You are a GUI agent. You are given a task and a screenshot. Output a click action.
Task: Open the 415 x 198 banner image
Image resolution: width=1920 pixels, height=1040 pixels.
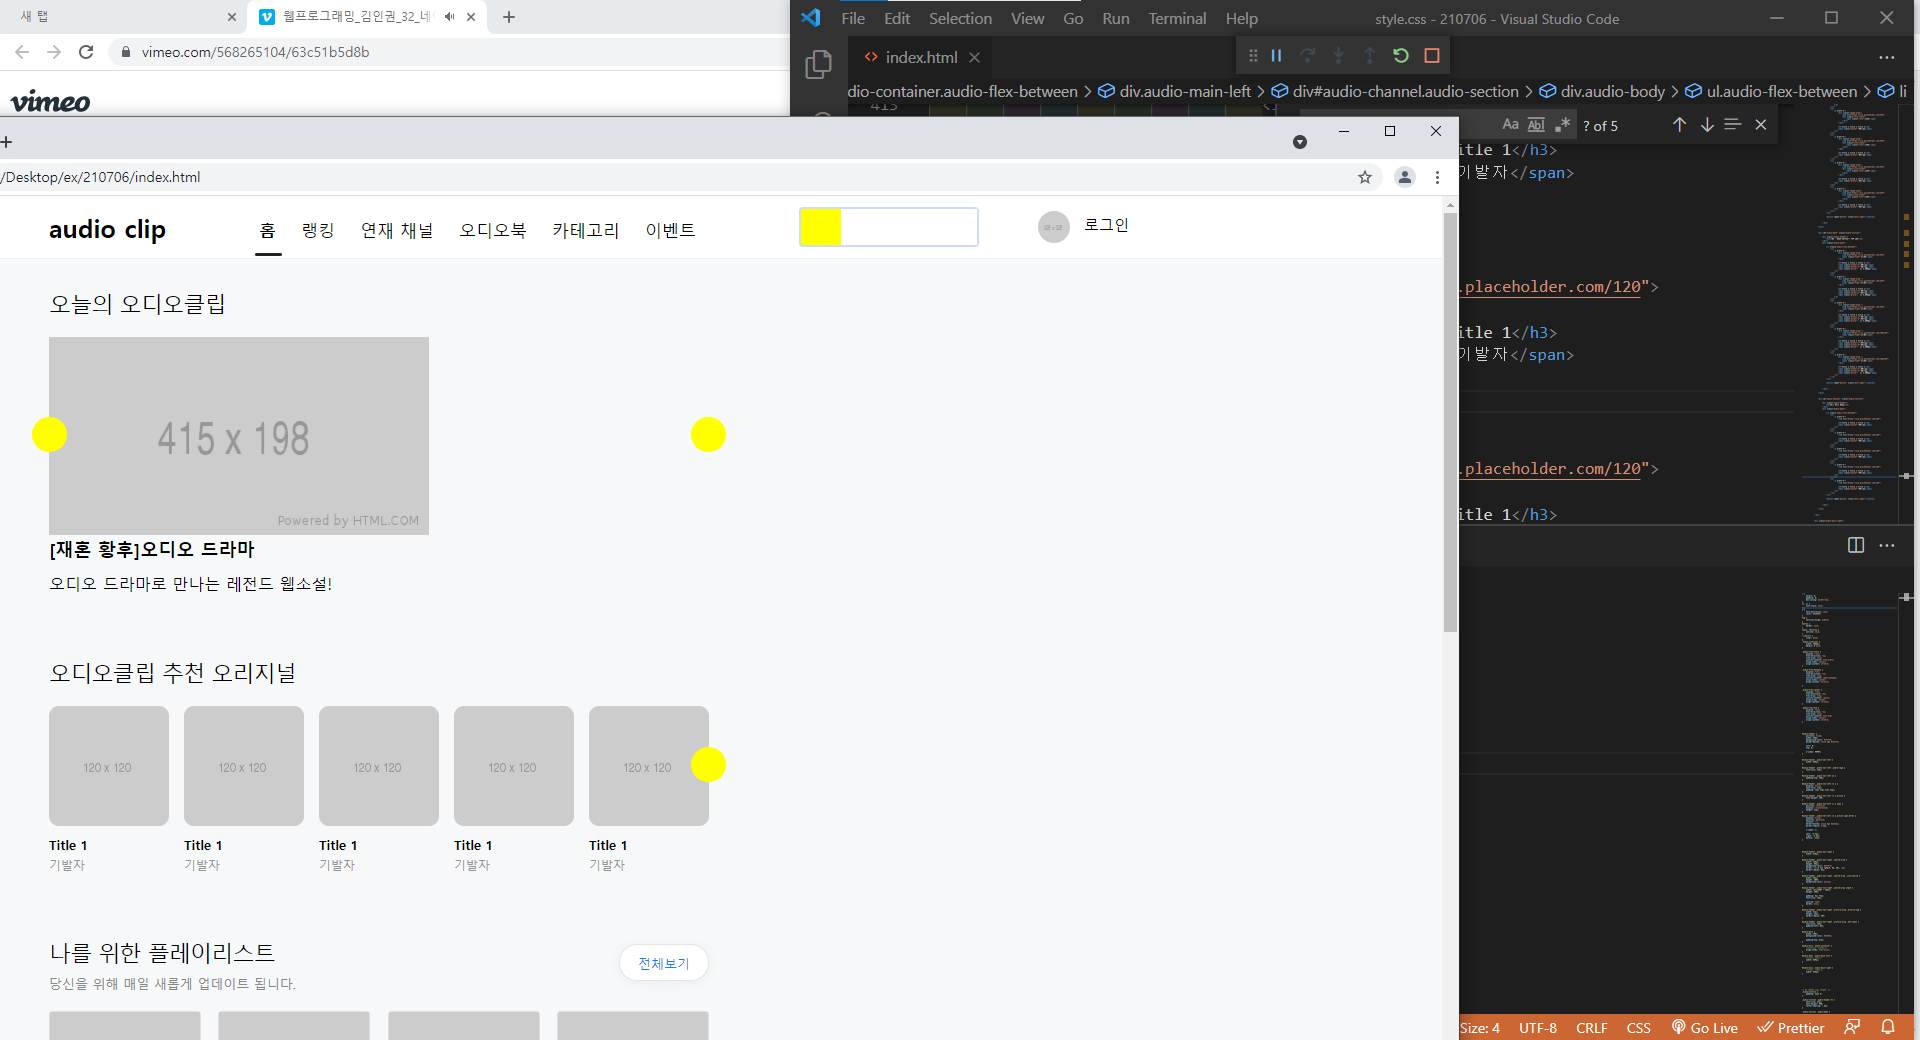coord(239,436)
